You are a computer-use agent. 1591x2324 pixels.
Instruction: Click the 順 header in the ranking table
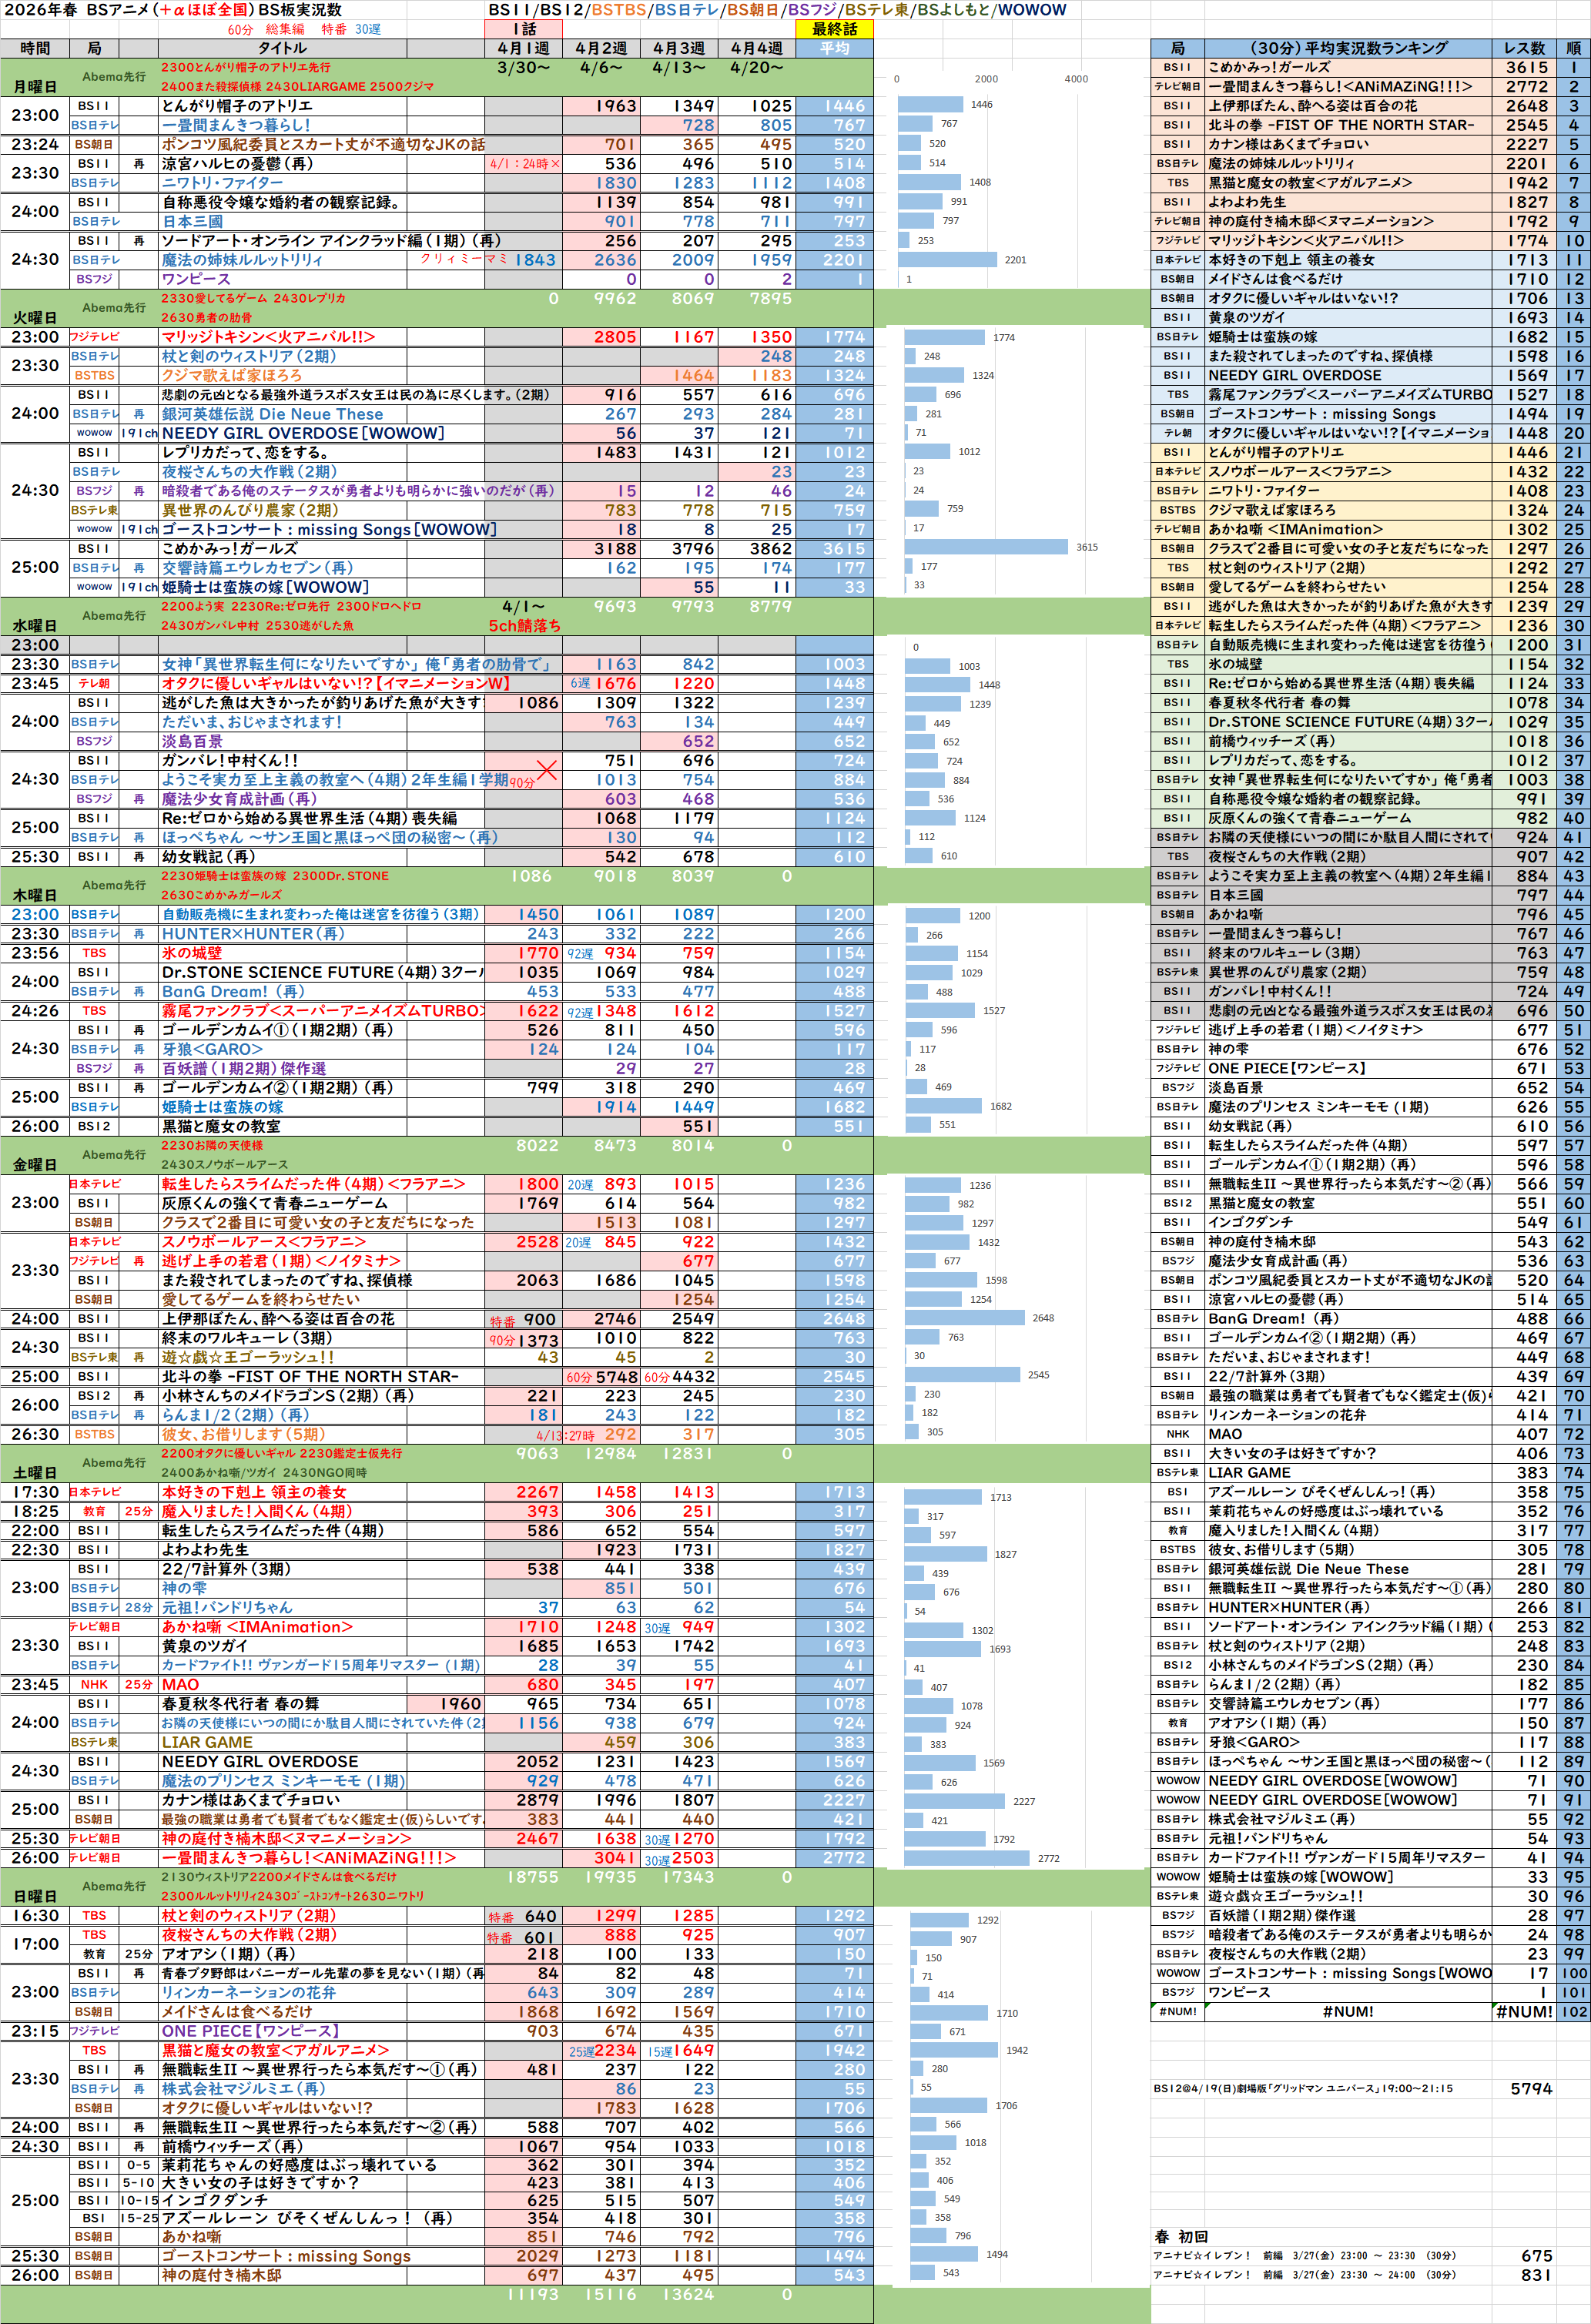coord(1573,48)
